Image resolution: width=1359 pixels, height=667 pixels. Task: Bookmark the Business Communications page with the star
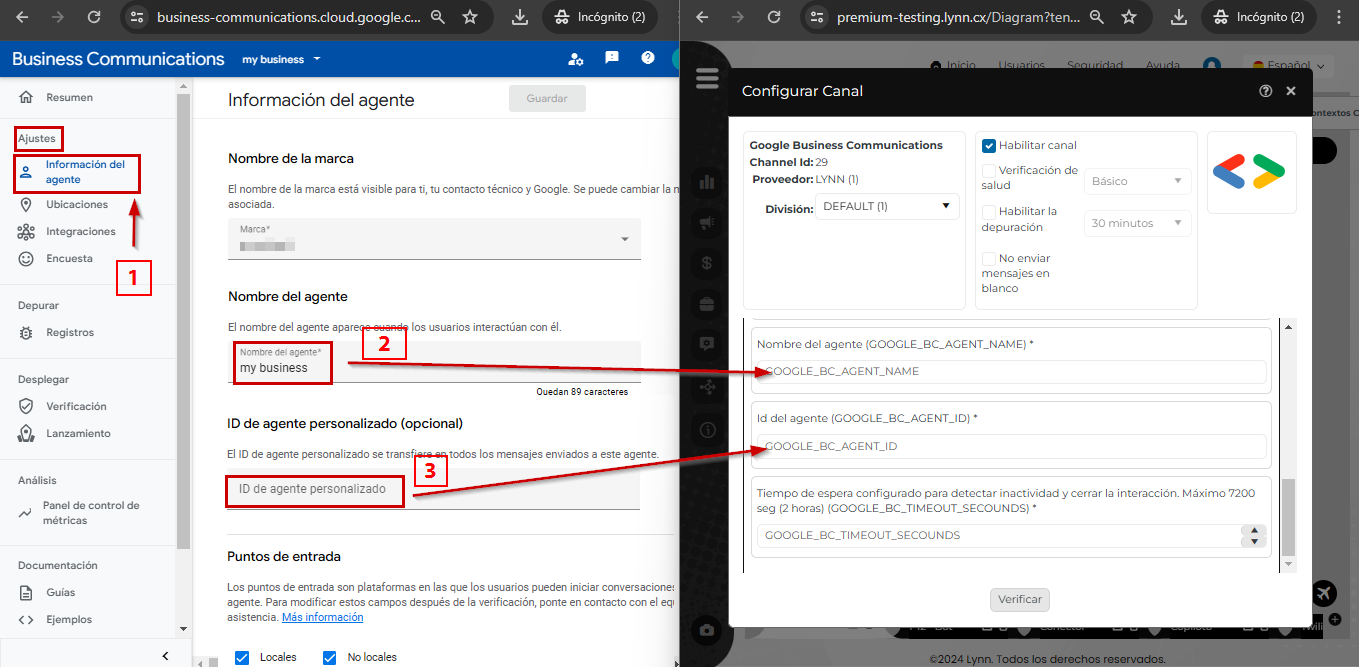pos(470,17)
